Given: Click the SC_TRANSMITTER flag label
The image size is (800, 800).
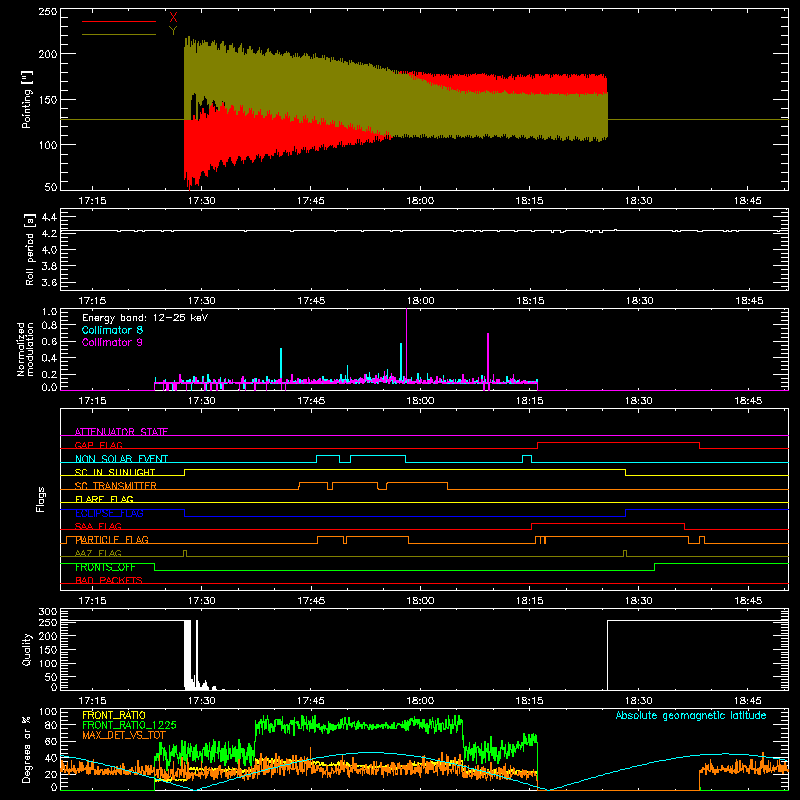Looking at the screenshot, I should (115, 486).
